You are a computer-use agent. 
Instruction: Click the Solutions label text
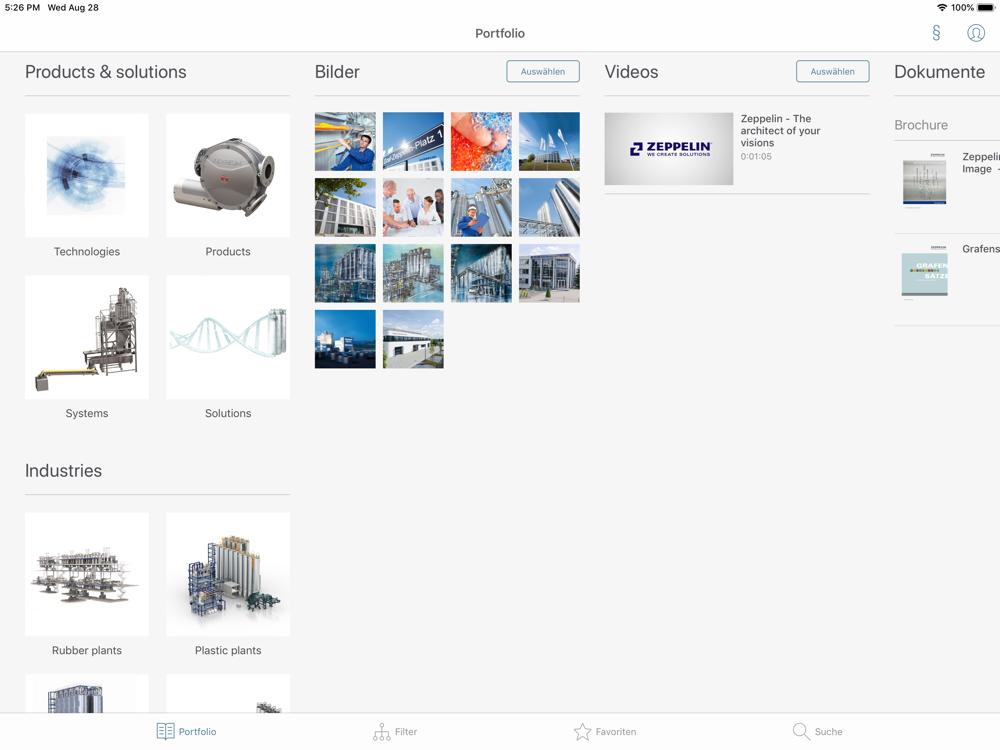228,413
